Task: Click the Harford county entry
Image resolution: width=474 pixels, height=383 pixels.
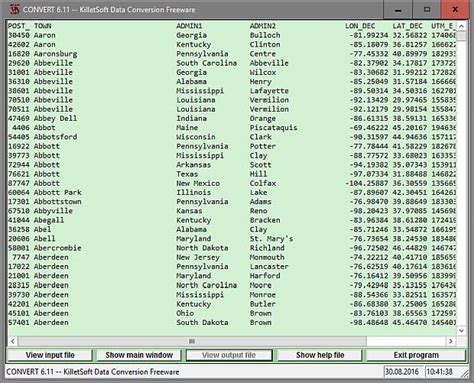Action: tap(265, 276)
